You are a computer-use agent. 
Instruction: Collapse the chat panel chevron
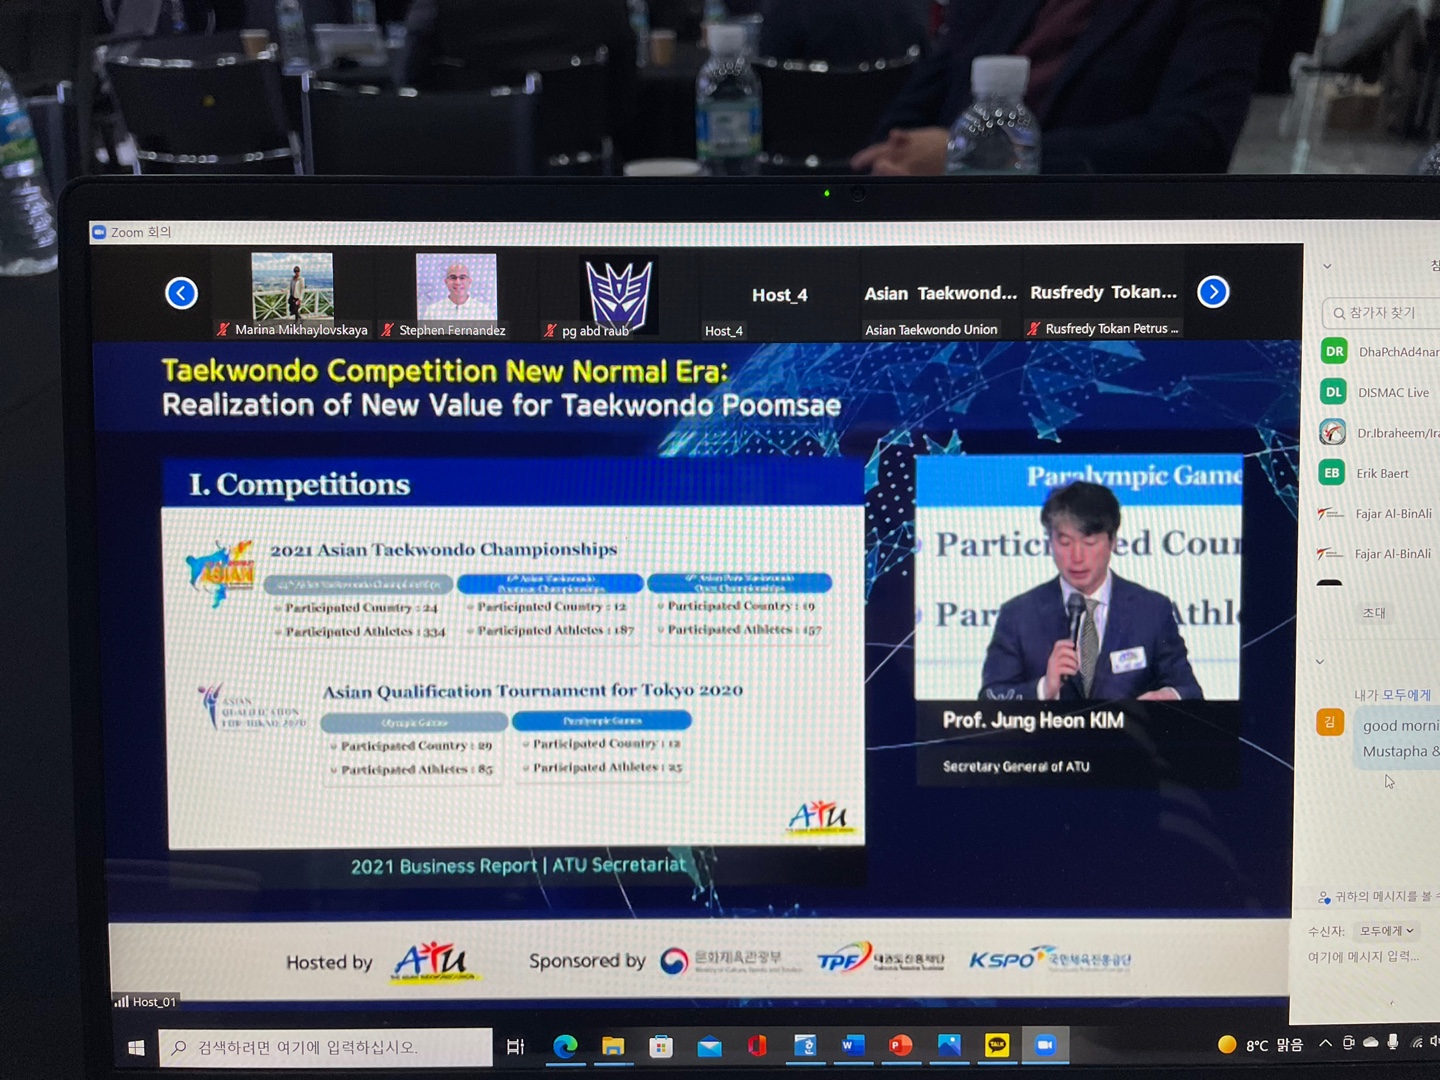(x=1320, y=661)
